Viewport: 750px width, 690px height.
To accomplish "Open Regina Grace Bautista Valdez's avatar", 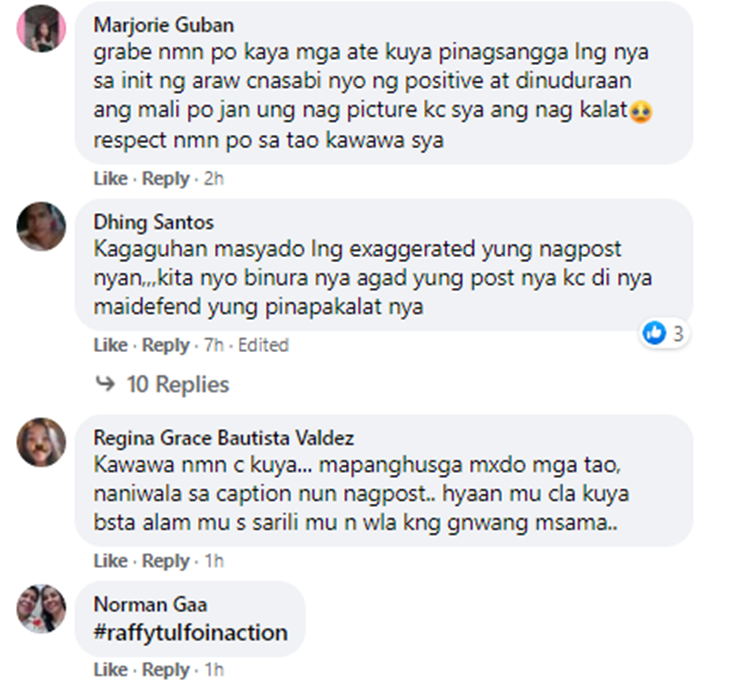I will 41,442.
